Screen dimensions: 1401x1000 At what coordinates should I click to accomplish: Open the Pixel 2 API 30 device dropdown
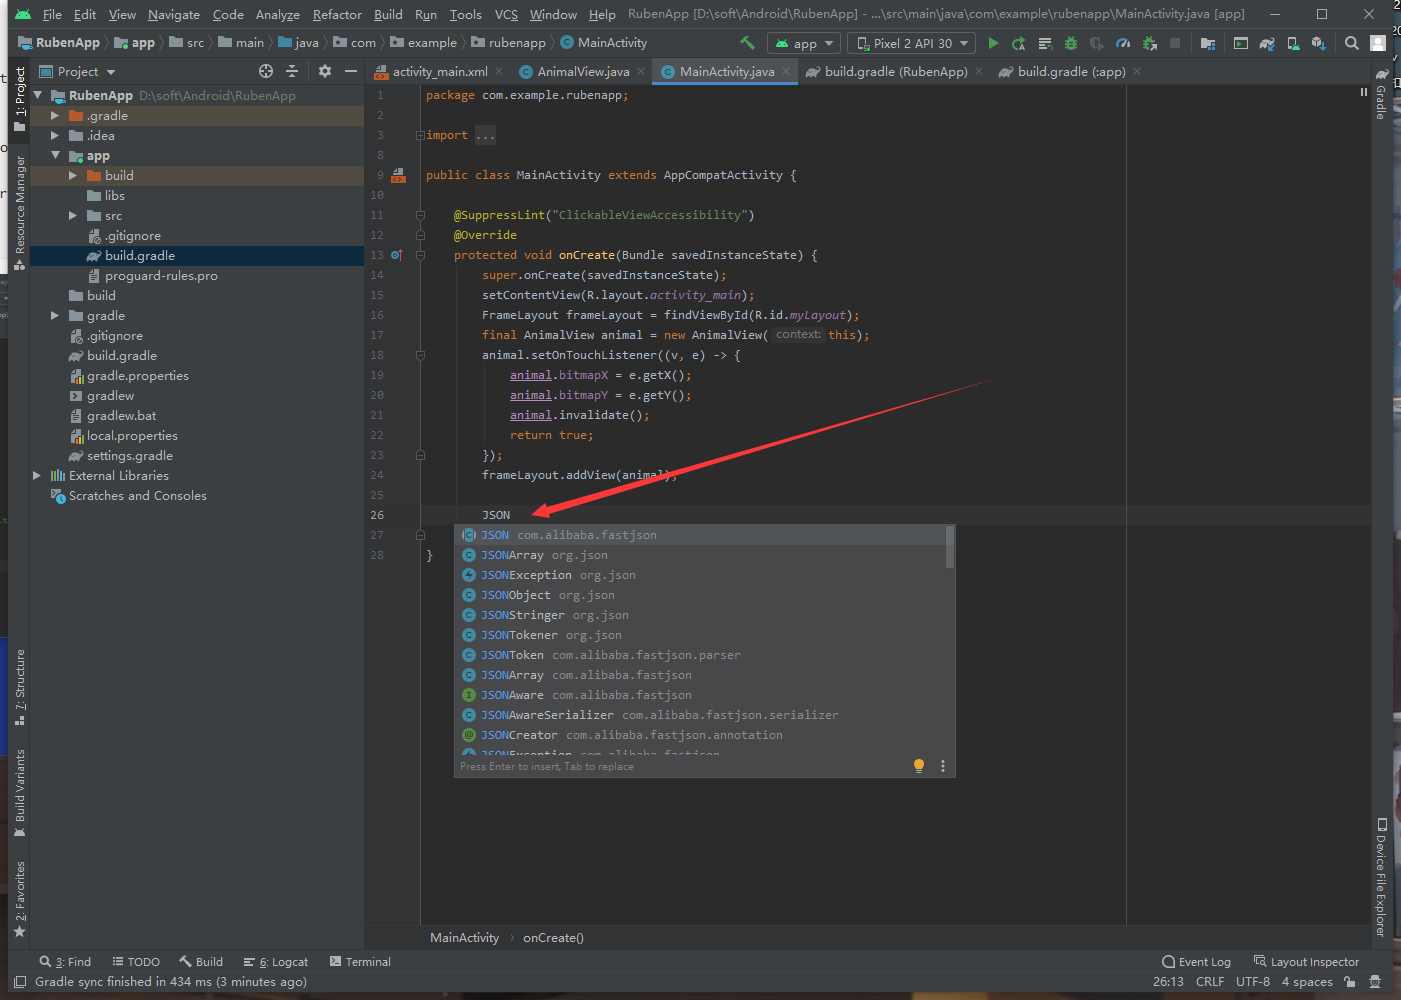pos(912,43)
